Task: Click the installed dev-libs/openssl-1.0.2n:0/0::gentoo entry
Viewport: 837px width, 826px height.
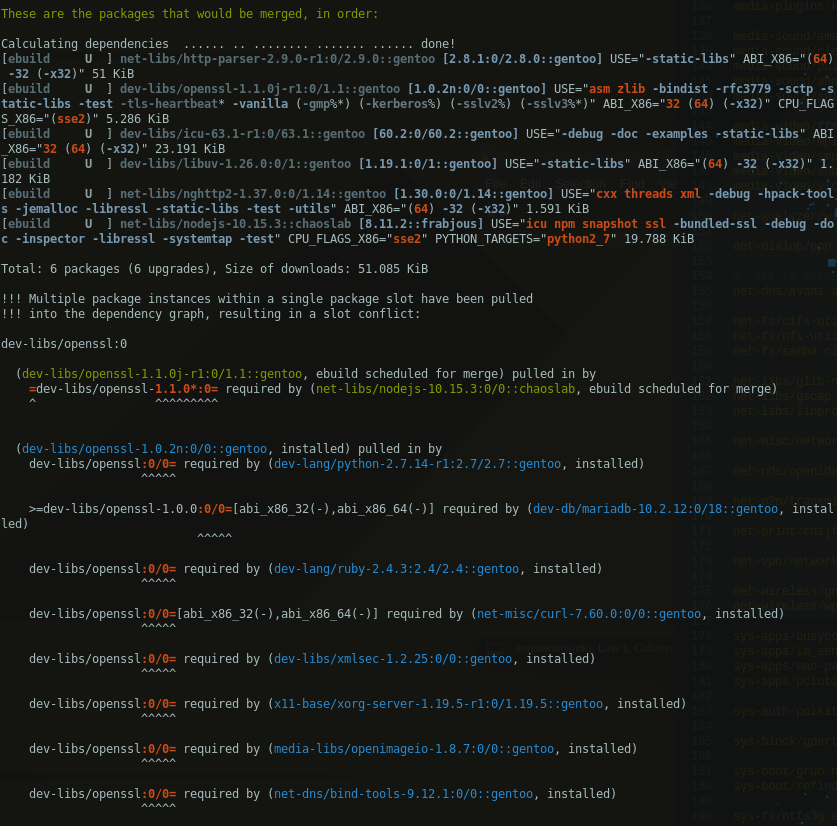Action: pos(144,447)
